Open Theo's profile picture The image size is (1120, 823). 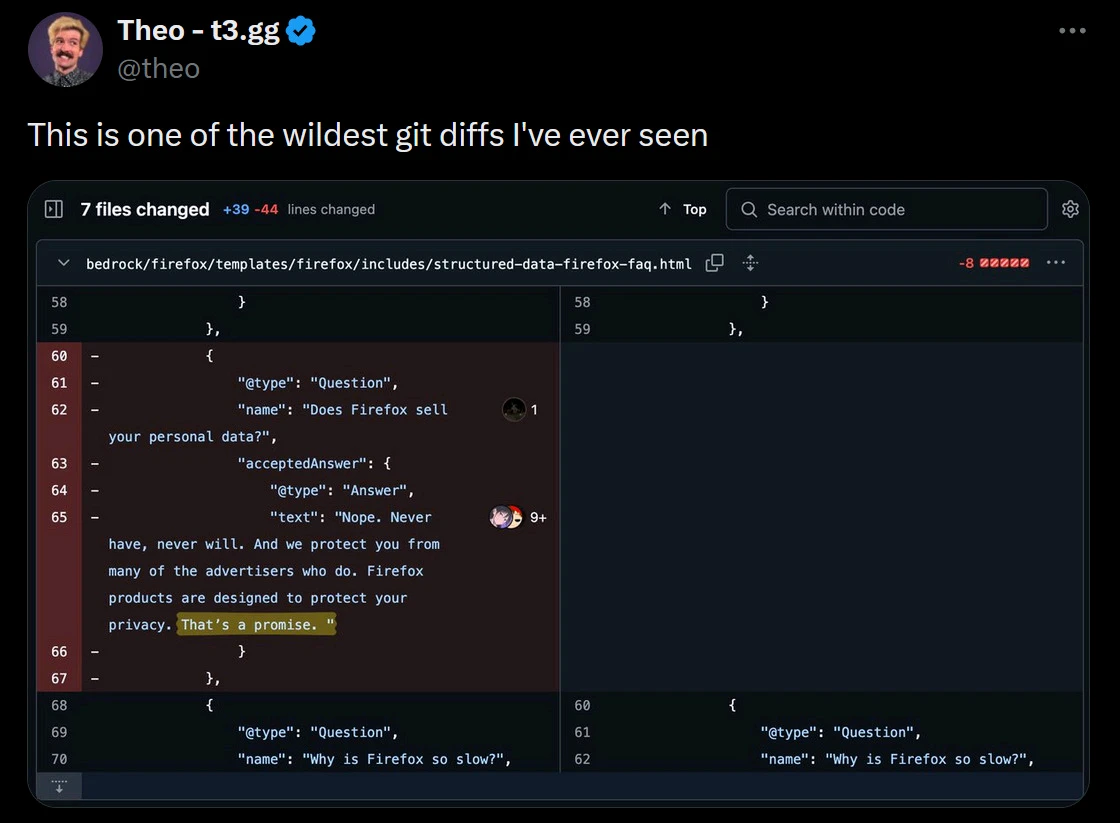[65, 50]
